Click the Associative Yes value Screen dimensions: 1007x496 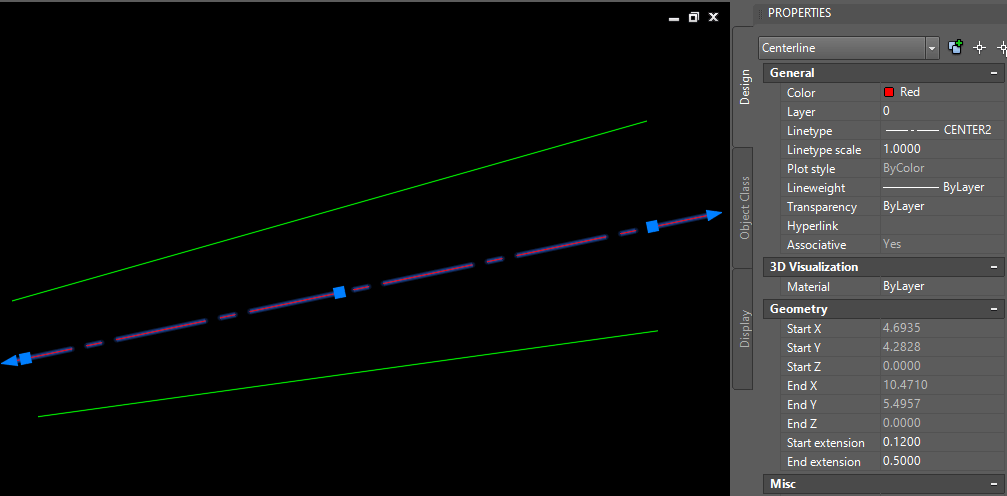(892, 244)
